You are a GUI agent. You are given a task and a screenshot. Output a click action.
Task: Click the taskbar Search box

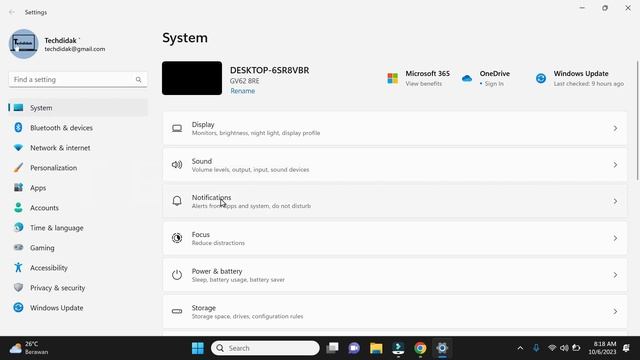tap(265, 348)
